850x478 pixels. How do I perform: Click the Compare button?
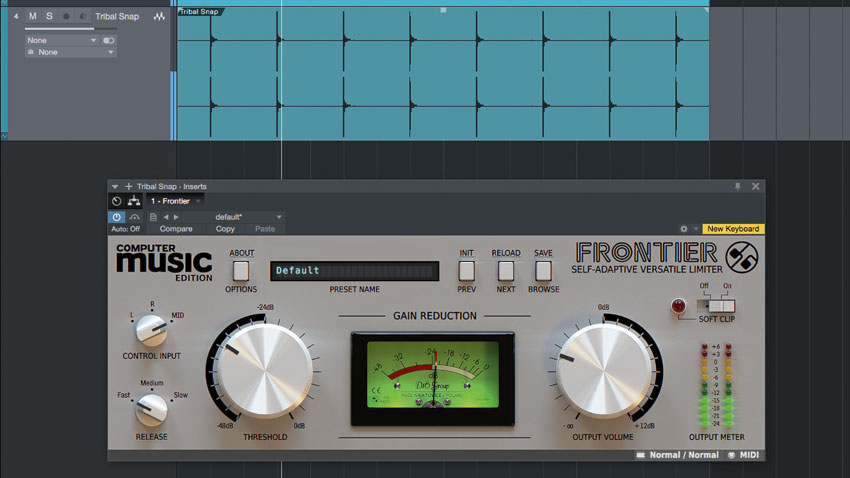[176, 229]
